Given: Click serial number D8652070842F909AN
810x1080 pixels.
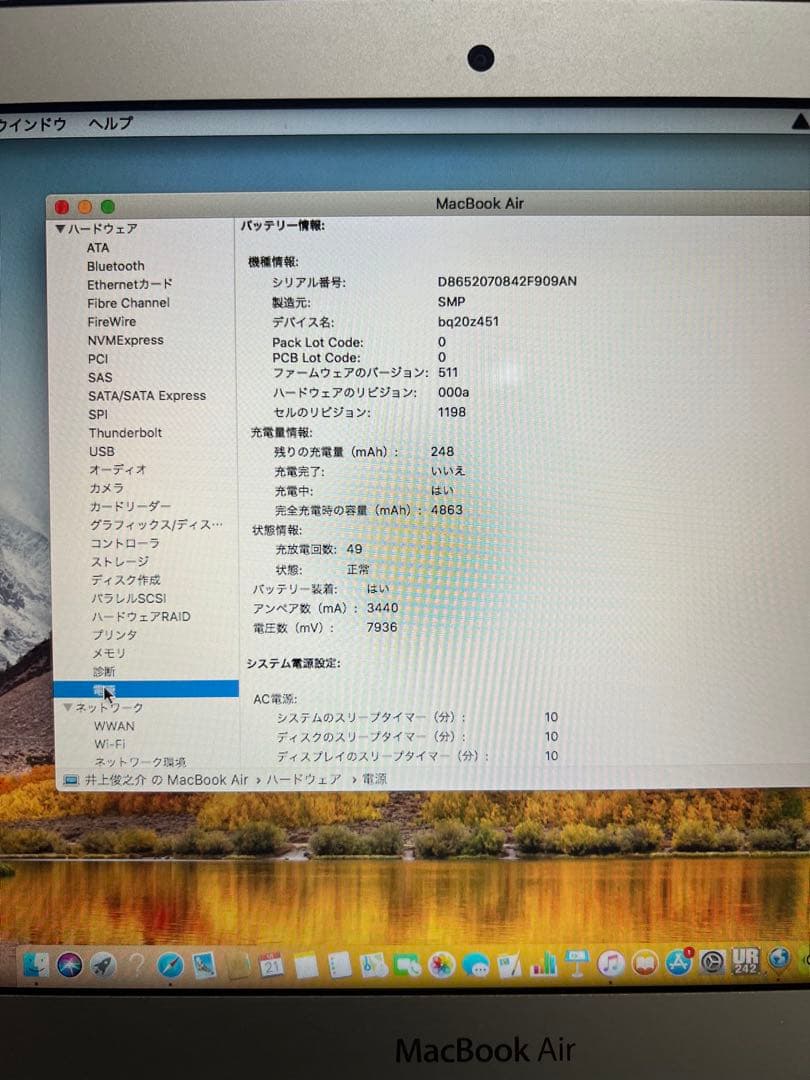Looking at the screenshot, I should pos(507,281).
